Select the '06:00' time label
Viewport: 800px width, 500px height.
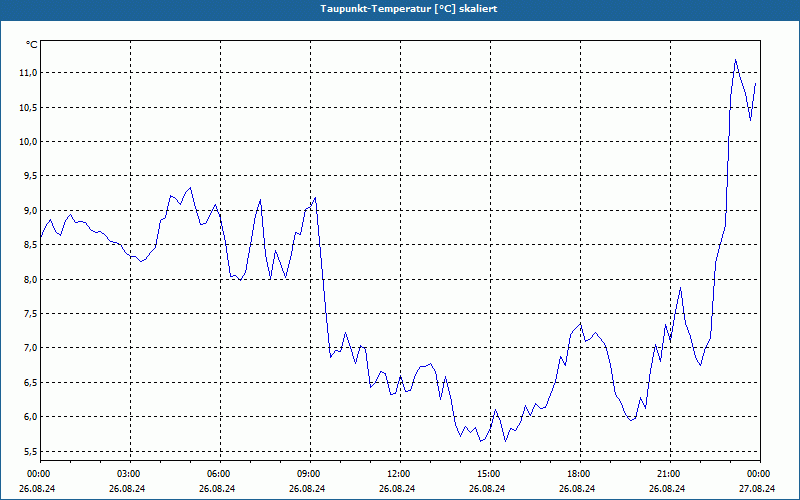tap(217, 474)
